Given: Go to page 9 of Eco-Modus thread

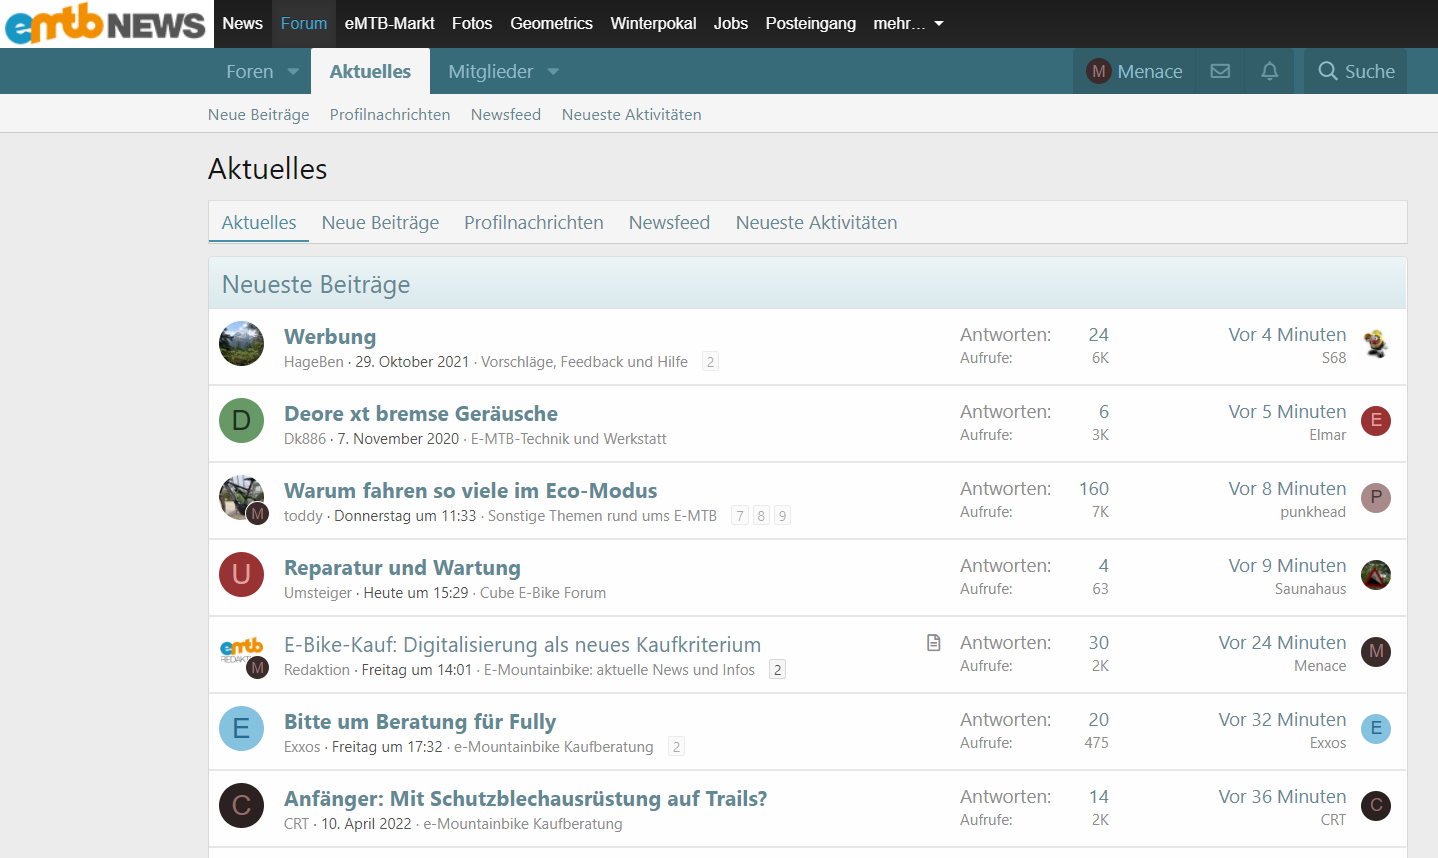Looking at the screenshot, I should 782,516.
